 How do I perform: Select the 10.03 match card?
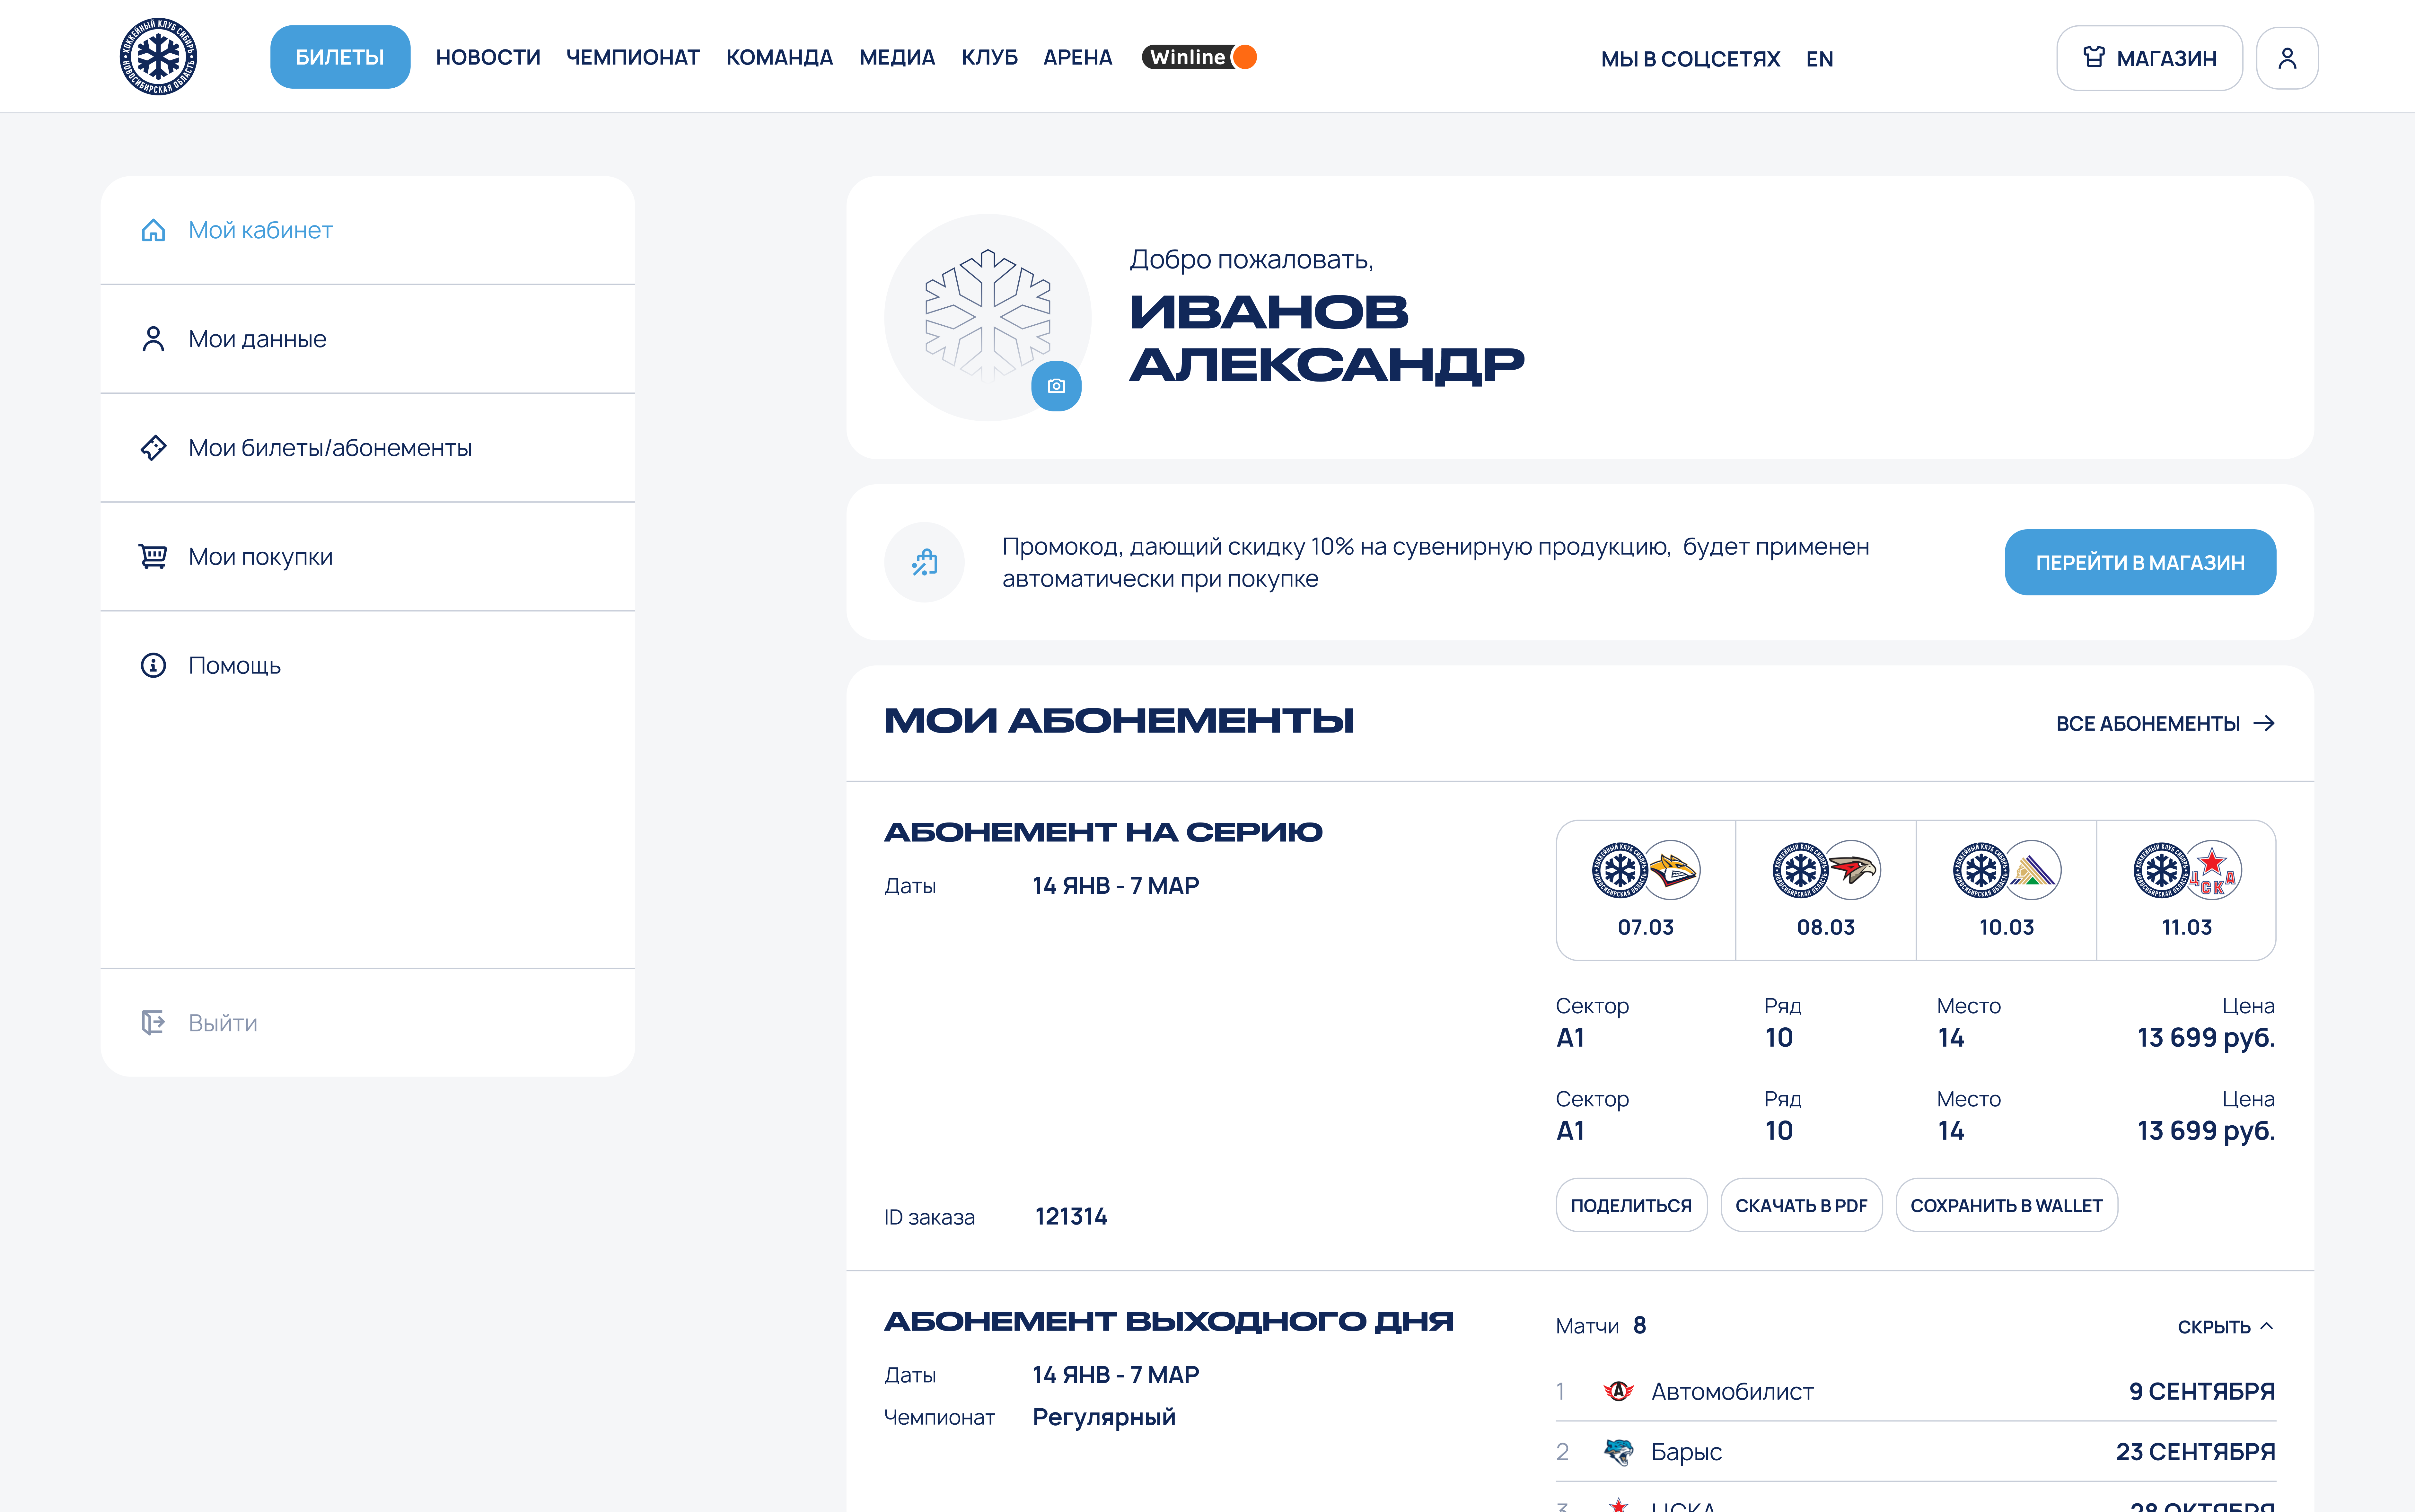click(x=2006, y=890)
